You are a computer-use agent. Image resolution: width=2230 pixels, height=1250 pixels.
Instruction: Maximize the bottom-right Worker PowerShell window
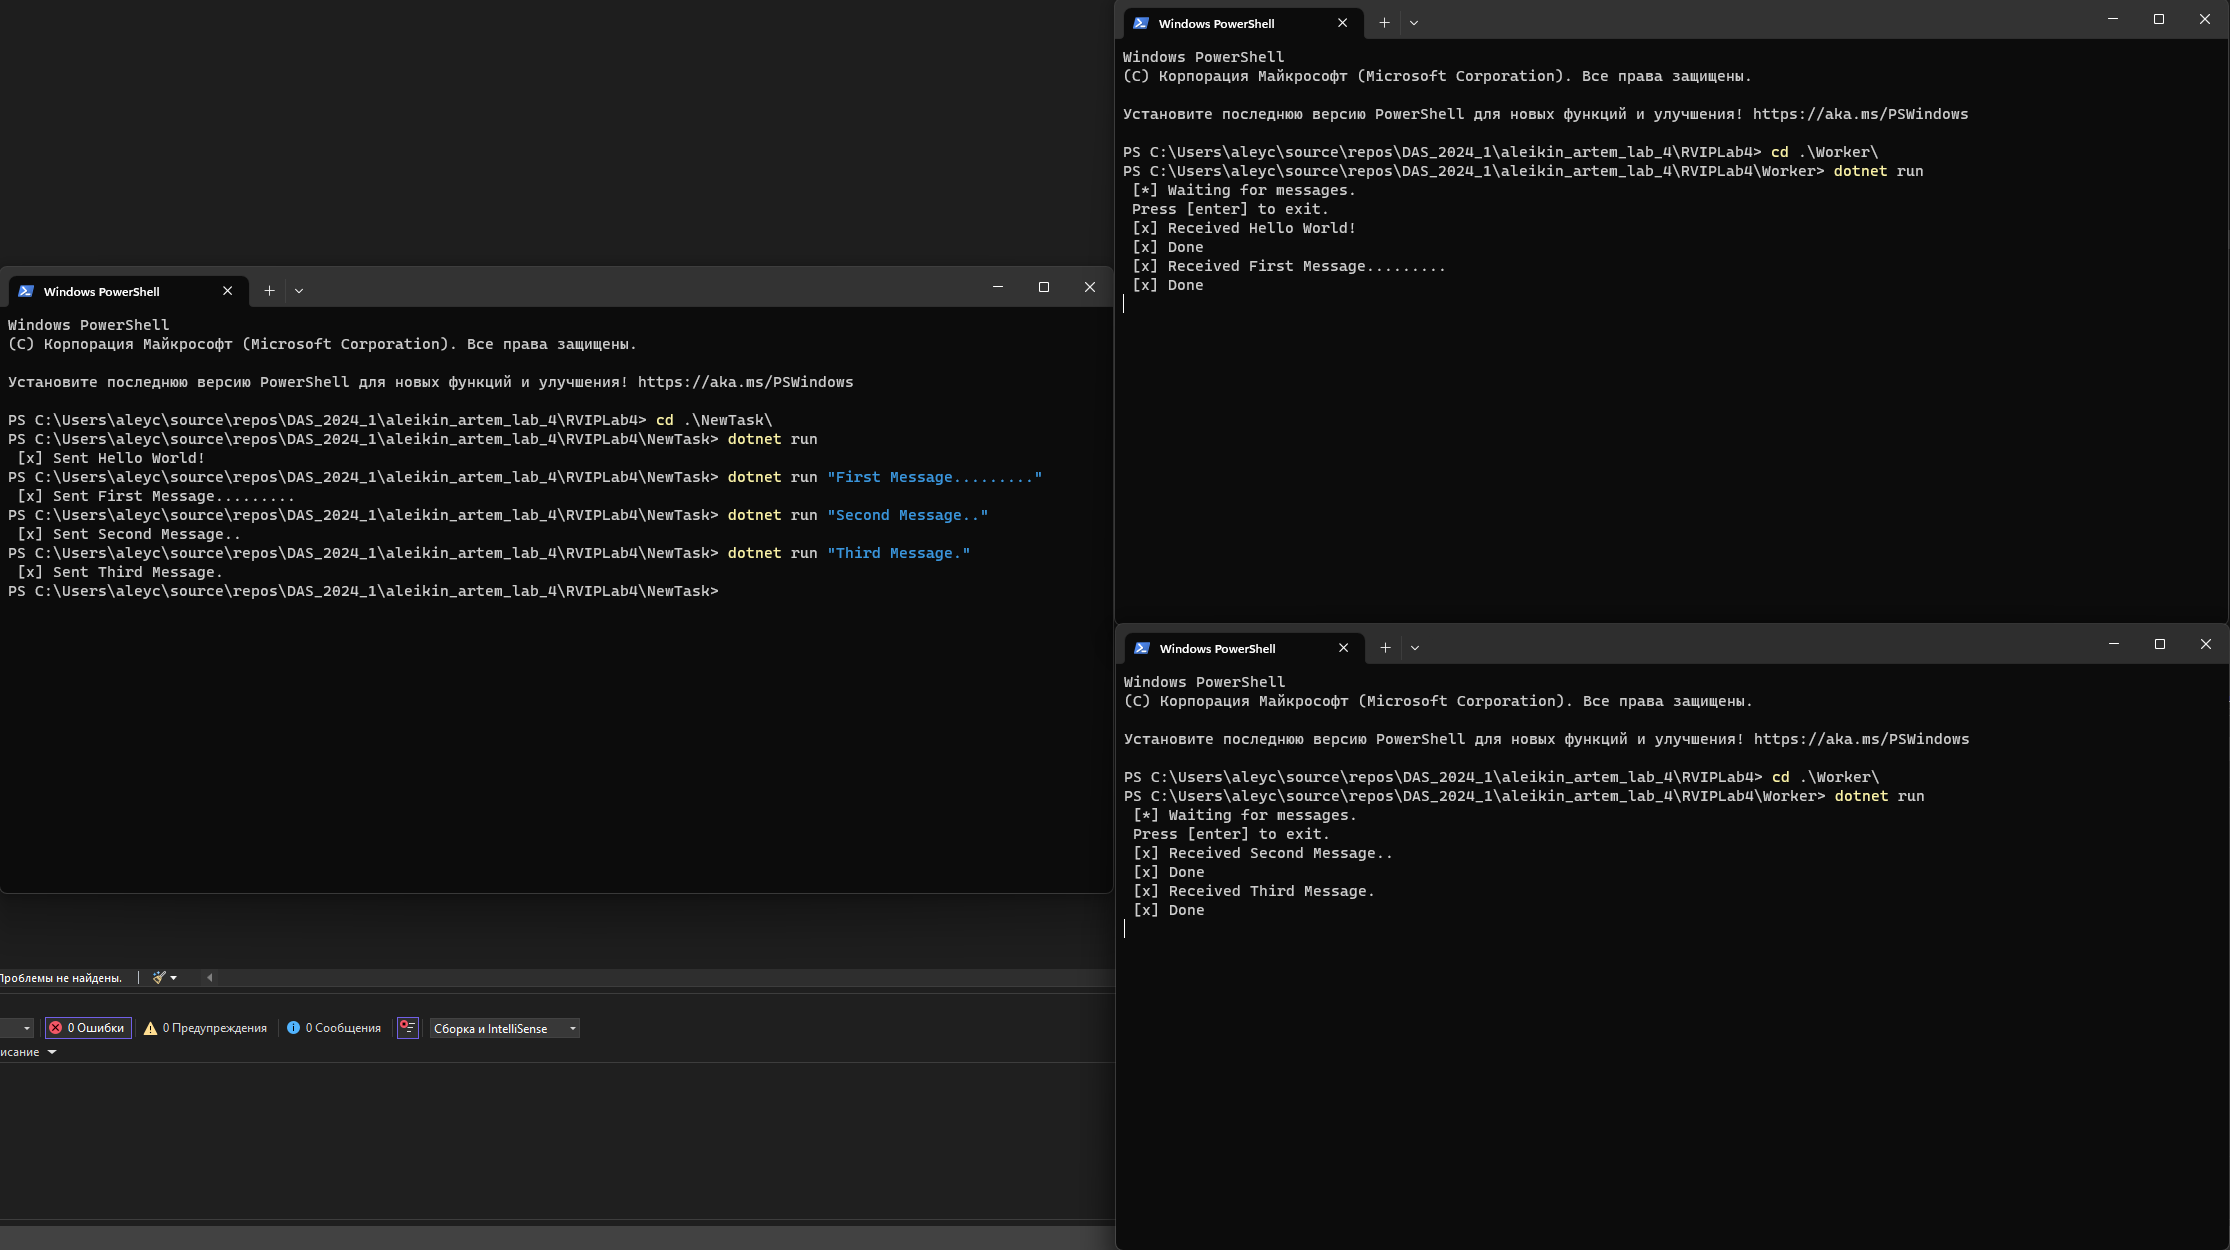click(x=2160, y=644)
